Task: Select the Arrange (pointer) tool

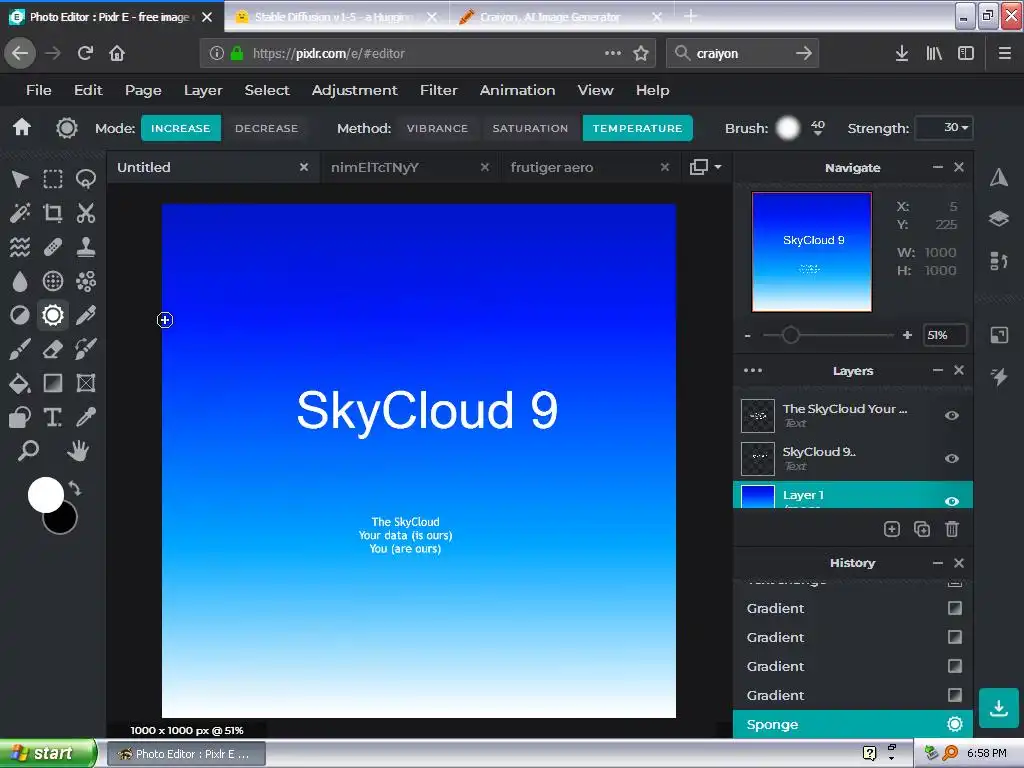Action: 20,179
